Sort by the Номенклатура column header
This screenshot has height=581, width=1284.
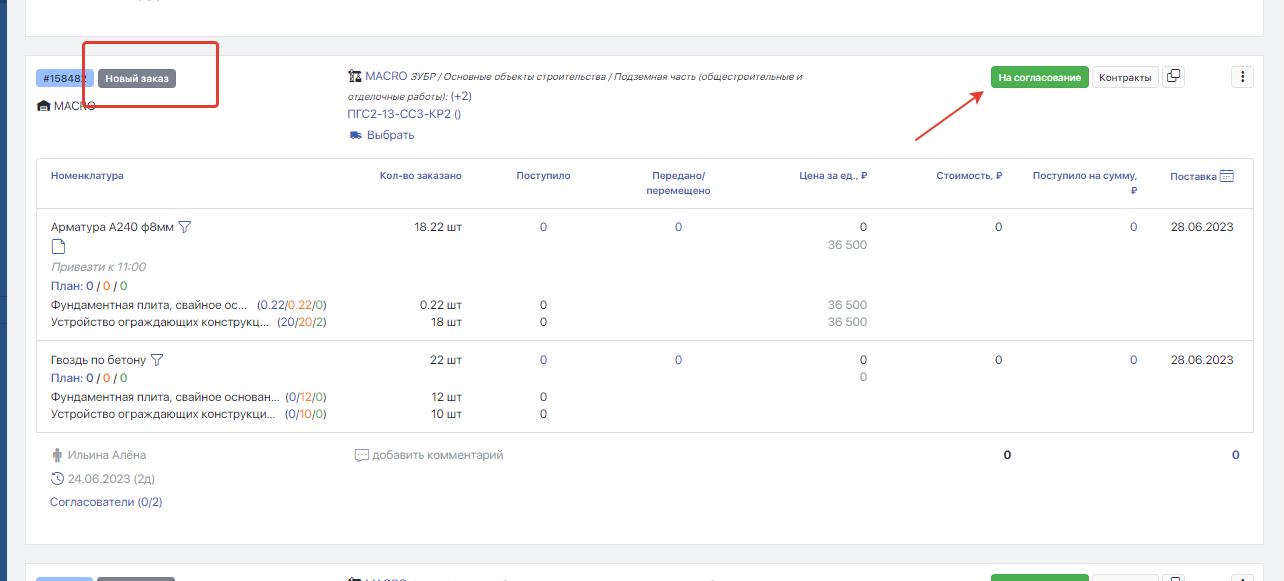click(87, 176)
